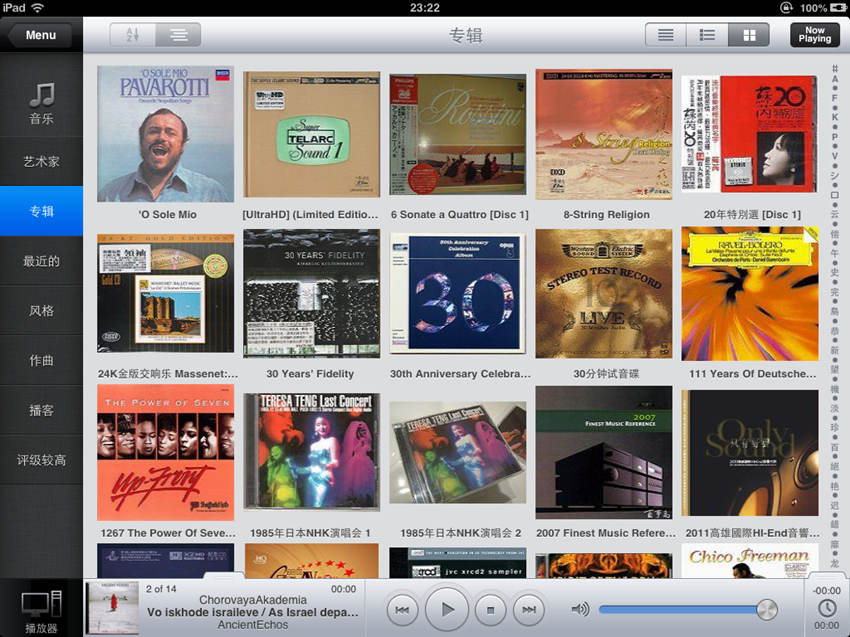
Task: Skip to previous track
Action: [x=402, y=610]
